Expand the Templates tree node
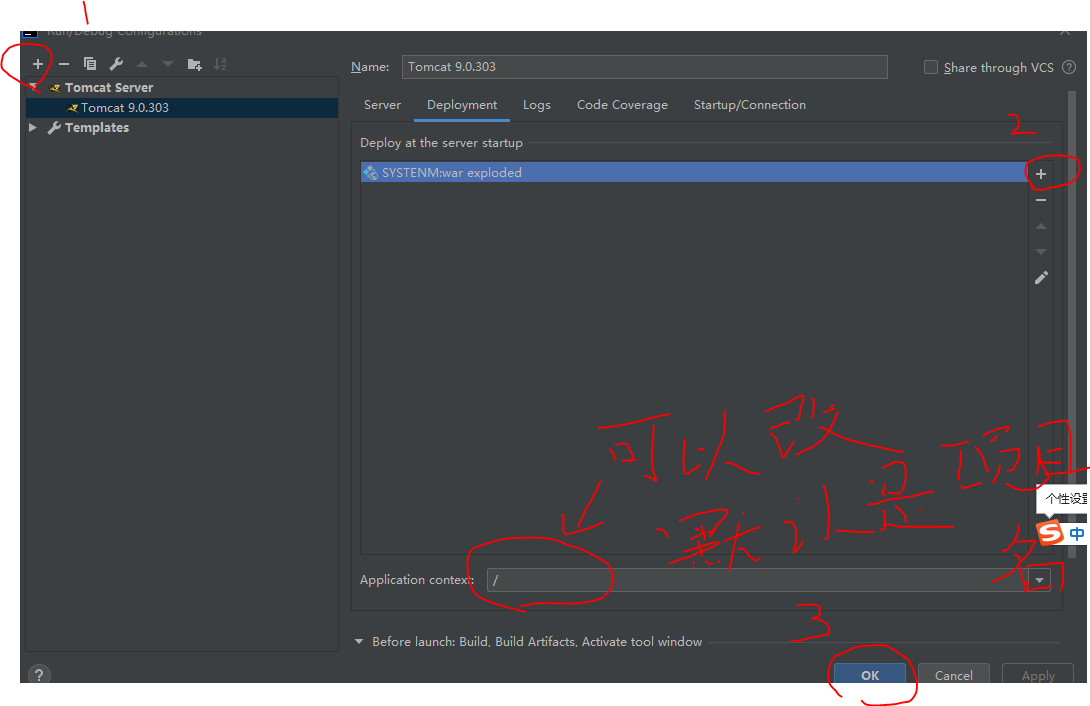Image resolution: width=1090 pixels, height=706 pixels. (x=33, y=128)
